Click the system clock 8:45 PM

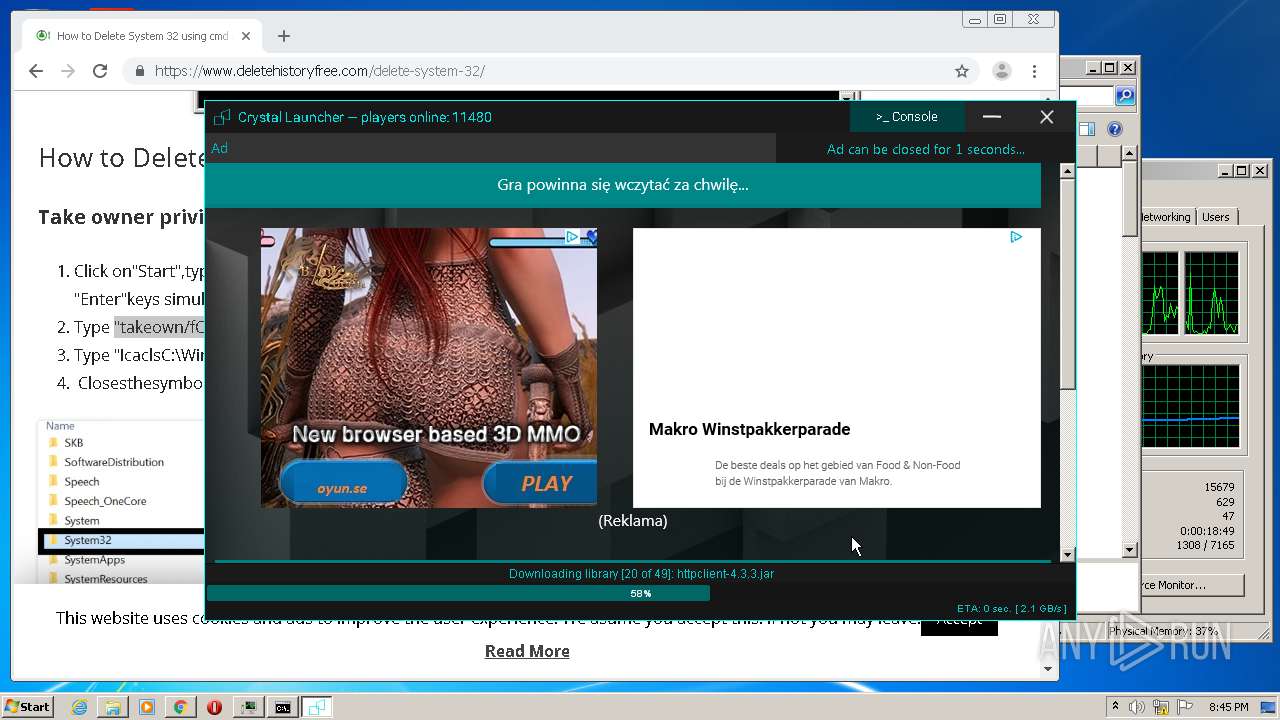pyautogui.click(x=1228, y=707)
